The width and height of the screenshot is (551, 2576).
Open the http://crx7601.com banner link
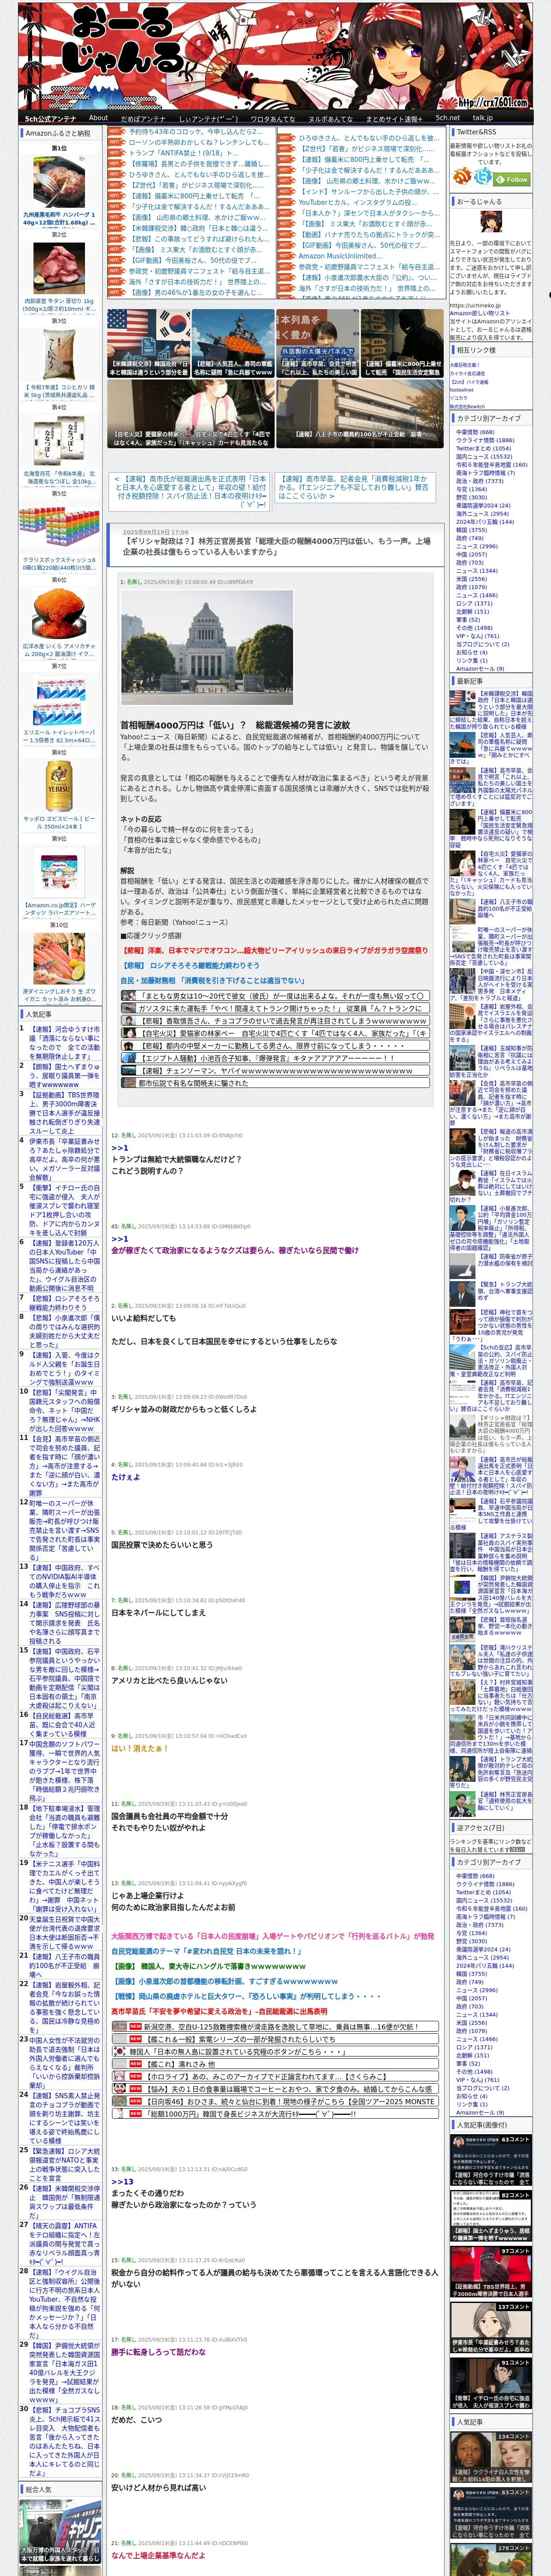[x=492, y=102]
